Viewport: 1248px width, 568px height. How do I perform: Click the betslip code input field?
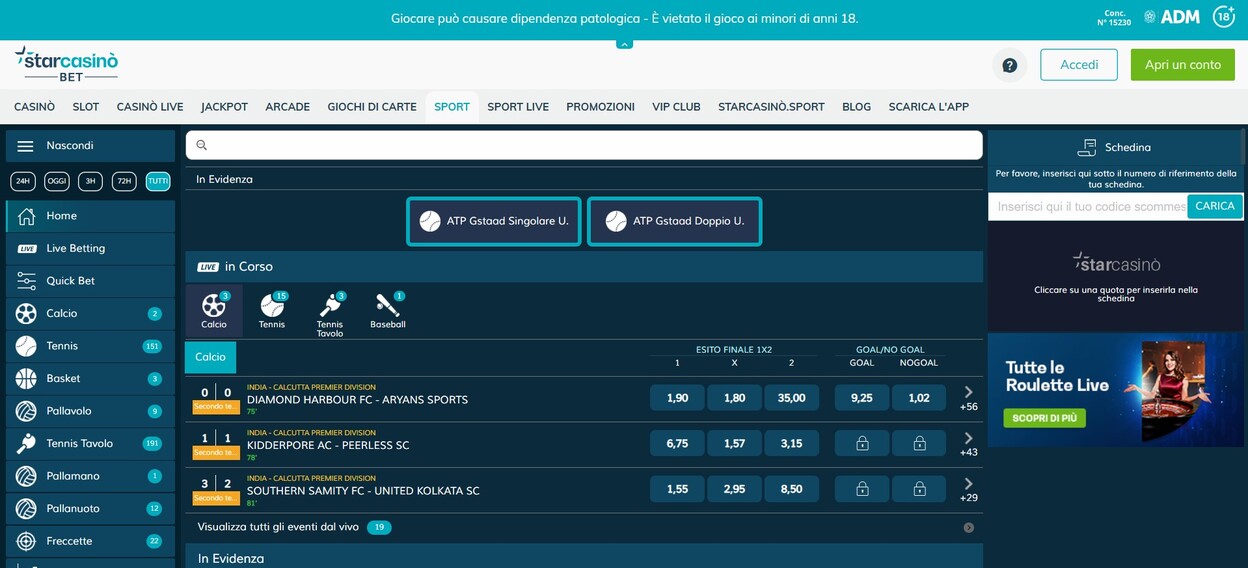pos(1087,206)
